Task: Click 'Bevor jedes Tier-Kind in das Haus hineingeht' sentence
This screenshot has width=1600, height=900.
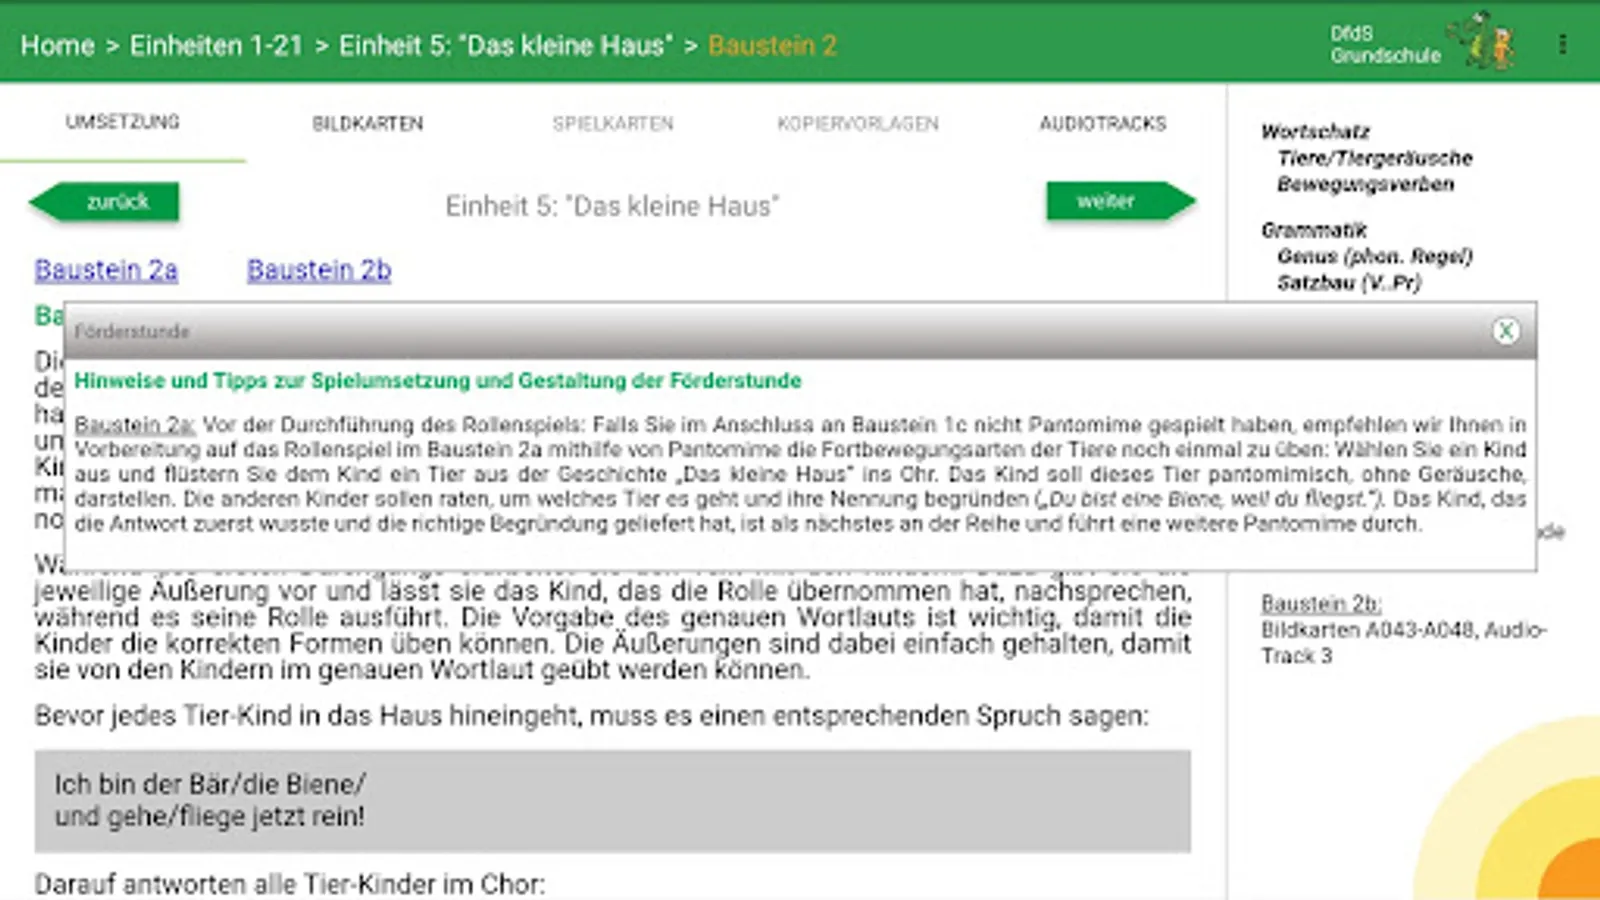Action: click(x=592, y=716)
